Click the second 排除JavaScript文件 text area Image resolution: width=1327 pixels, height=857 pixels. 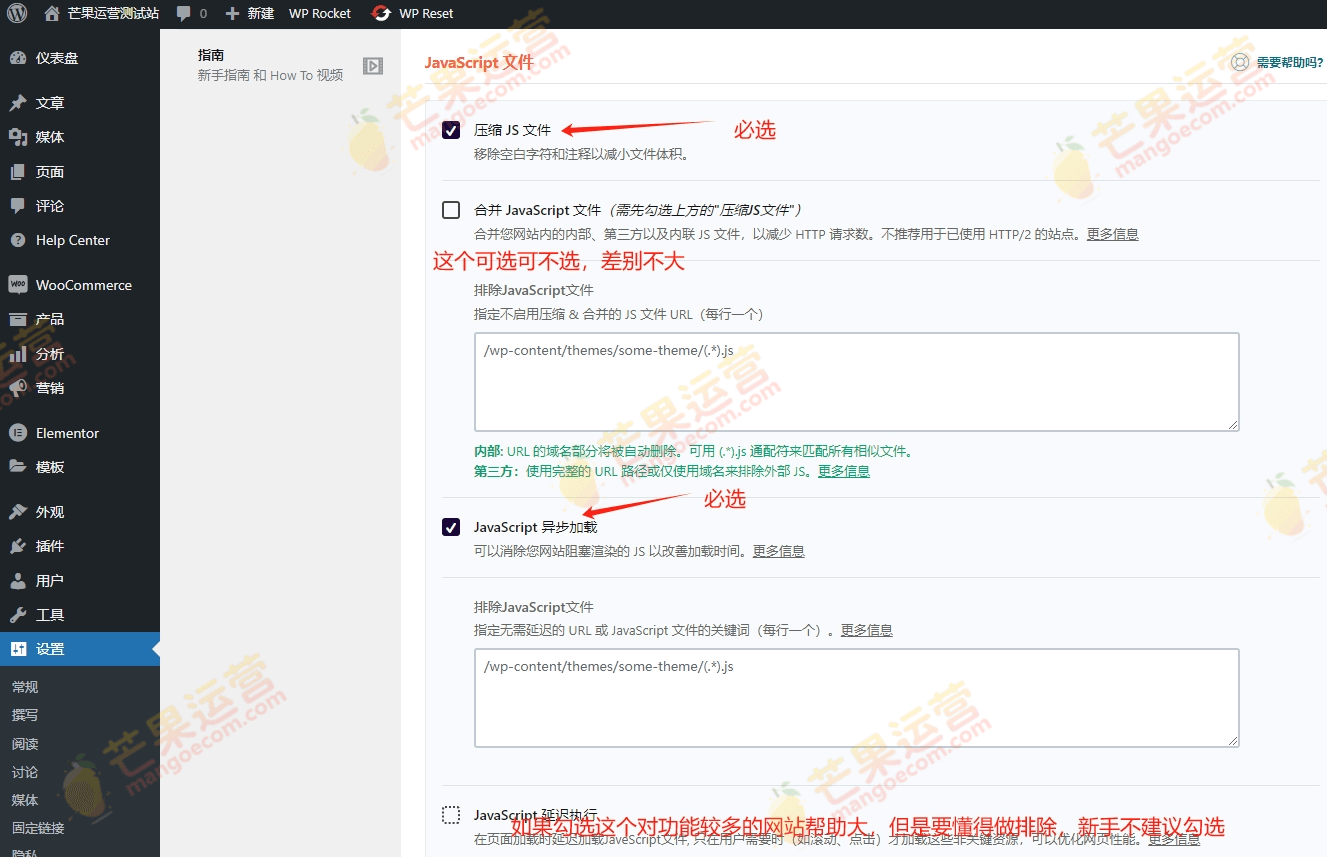pos(856,697)
